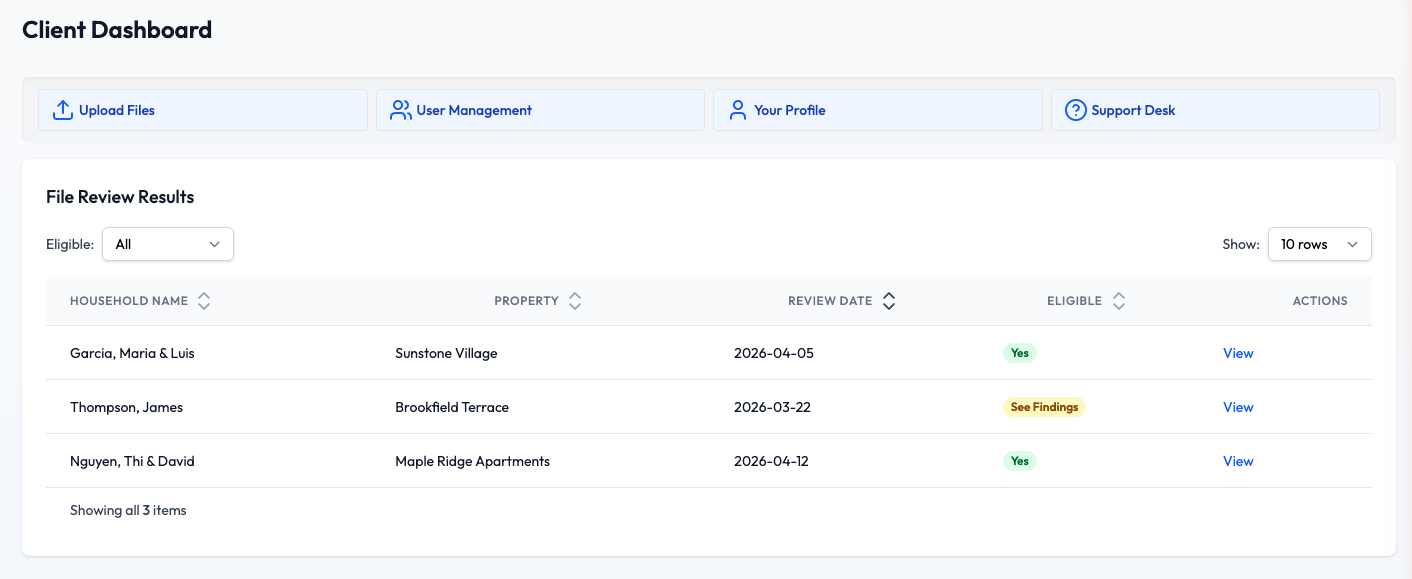
Task: Click the Support Desk button
Action: coord(1215,110)
